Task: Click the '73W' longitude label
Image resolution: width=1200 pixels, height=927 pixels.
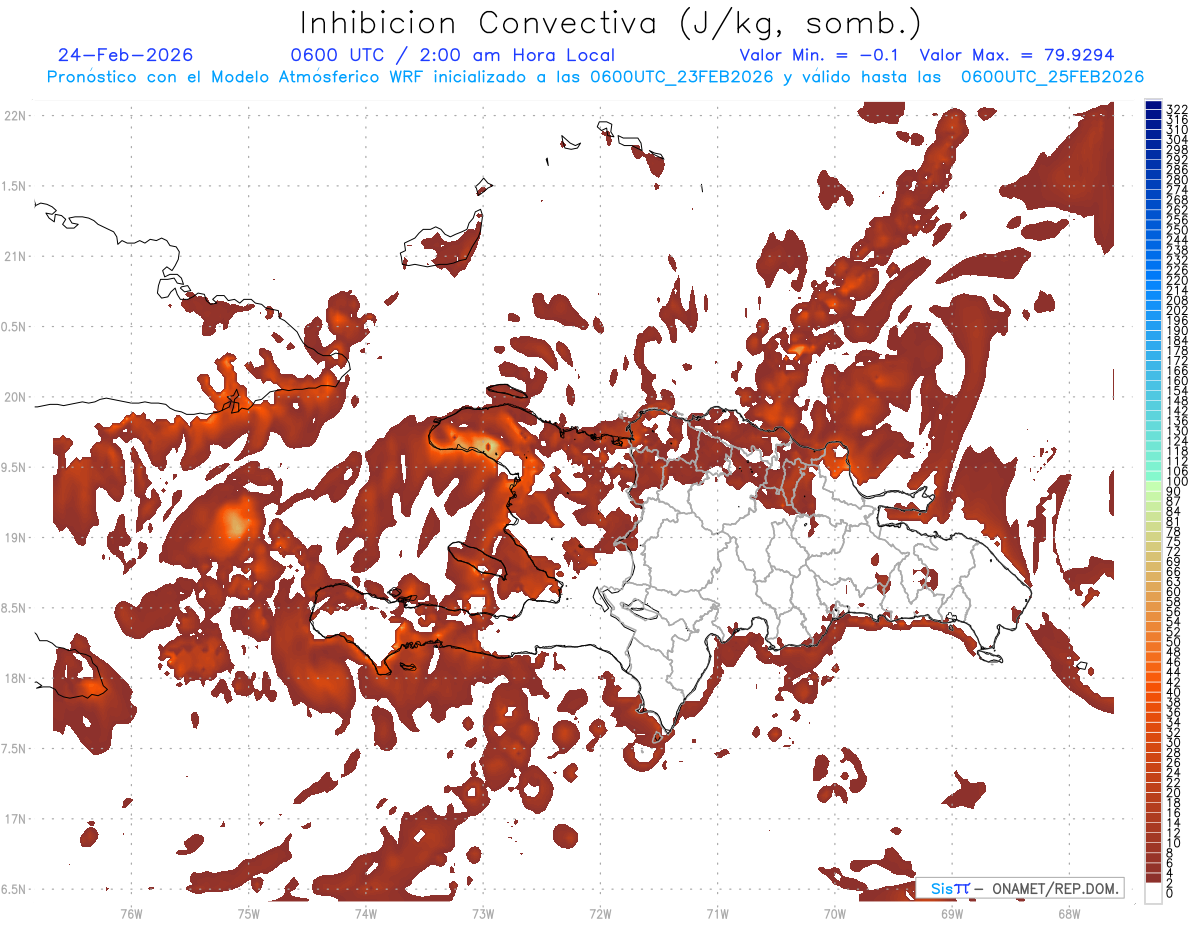Action: coord(483,914)
